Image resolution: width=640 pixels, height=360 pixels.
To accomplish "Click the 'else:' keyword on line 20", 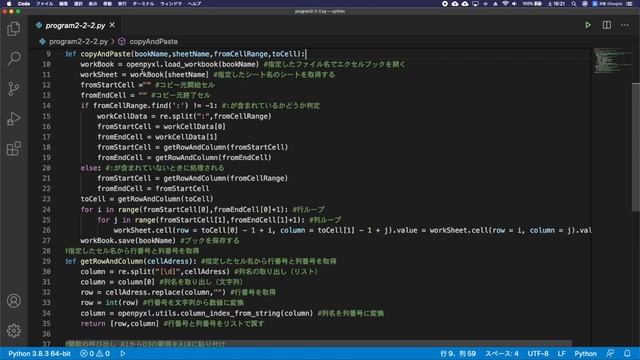I will [90, 168].
